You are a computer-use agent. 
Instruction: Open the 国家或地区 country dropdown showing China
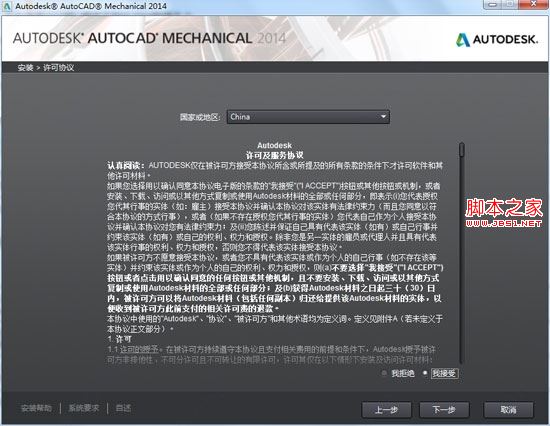point(308,117)
